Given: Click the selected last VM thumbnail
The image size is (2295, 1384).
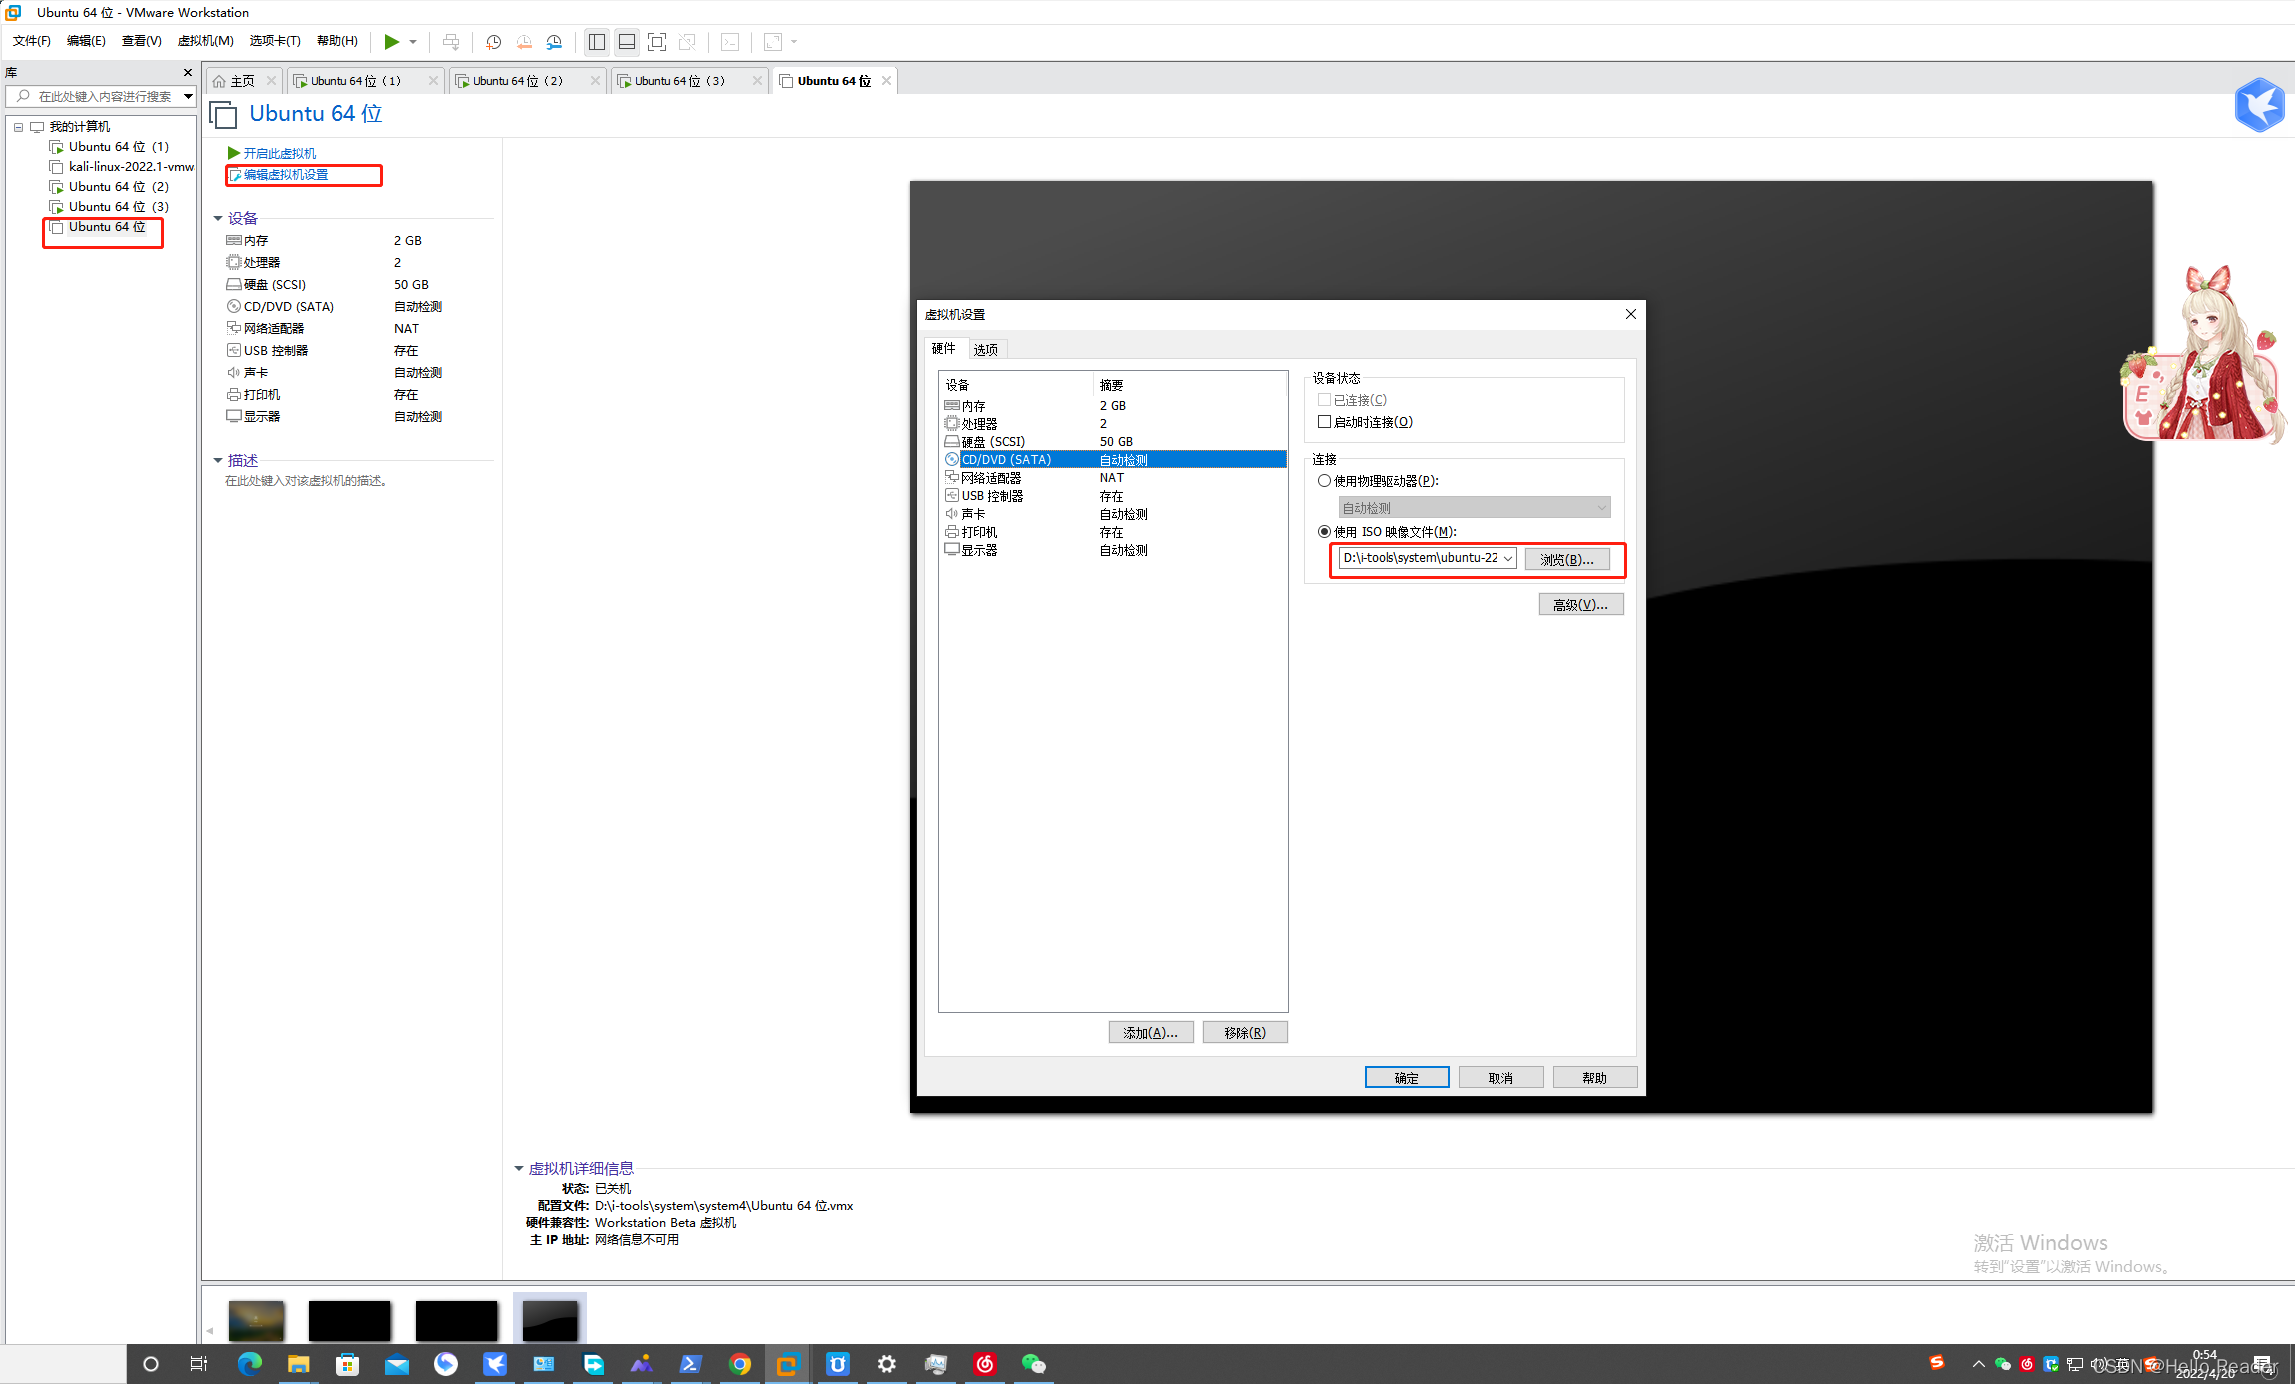Looking at the screenshot, I should 550,1320.
